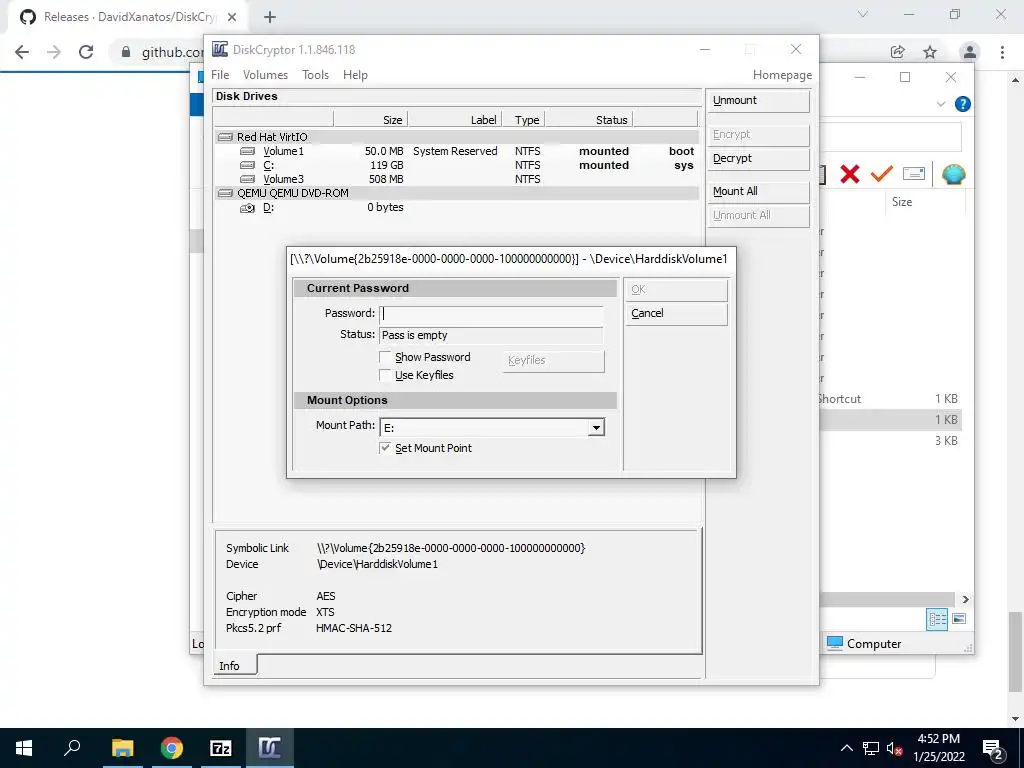Viewport: 1024px width, 768px height.
Task: Open Chrome profile avatar menu
Action: (970, 52)
